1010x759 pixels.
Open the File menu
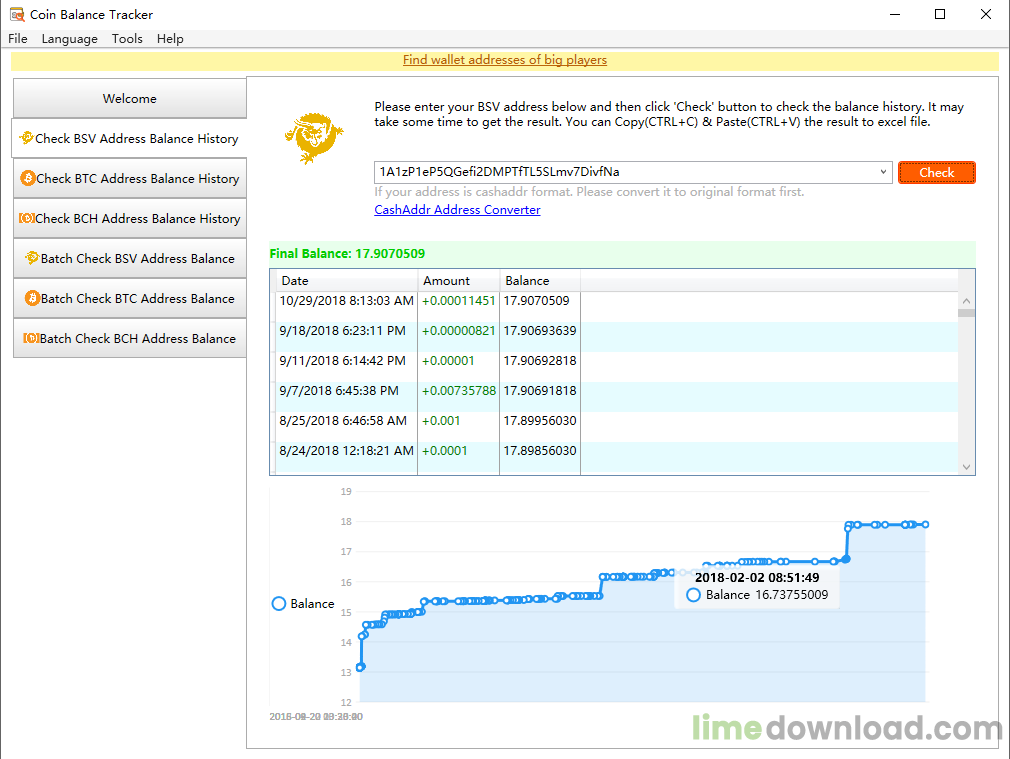[18, 39]
